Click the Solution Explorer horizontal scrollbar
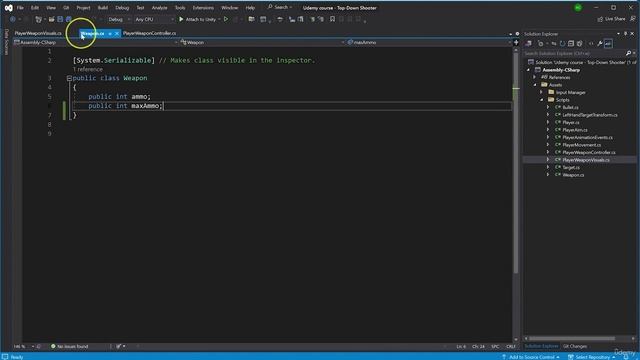The width and height of the screenshot is (640, 360). pyautogui.click(x=572, y=339)
